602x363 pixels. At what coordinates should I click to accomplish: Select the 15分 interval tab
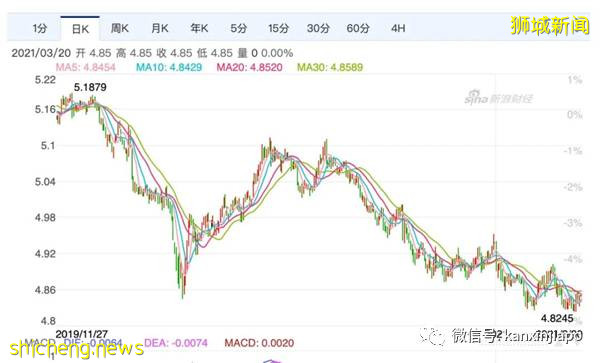pyautogui.click(x=278, y=28)
